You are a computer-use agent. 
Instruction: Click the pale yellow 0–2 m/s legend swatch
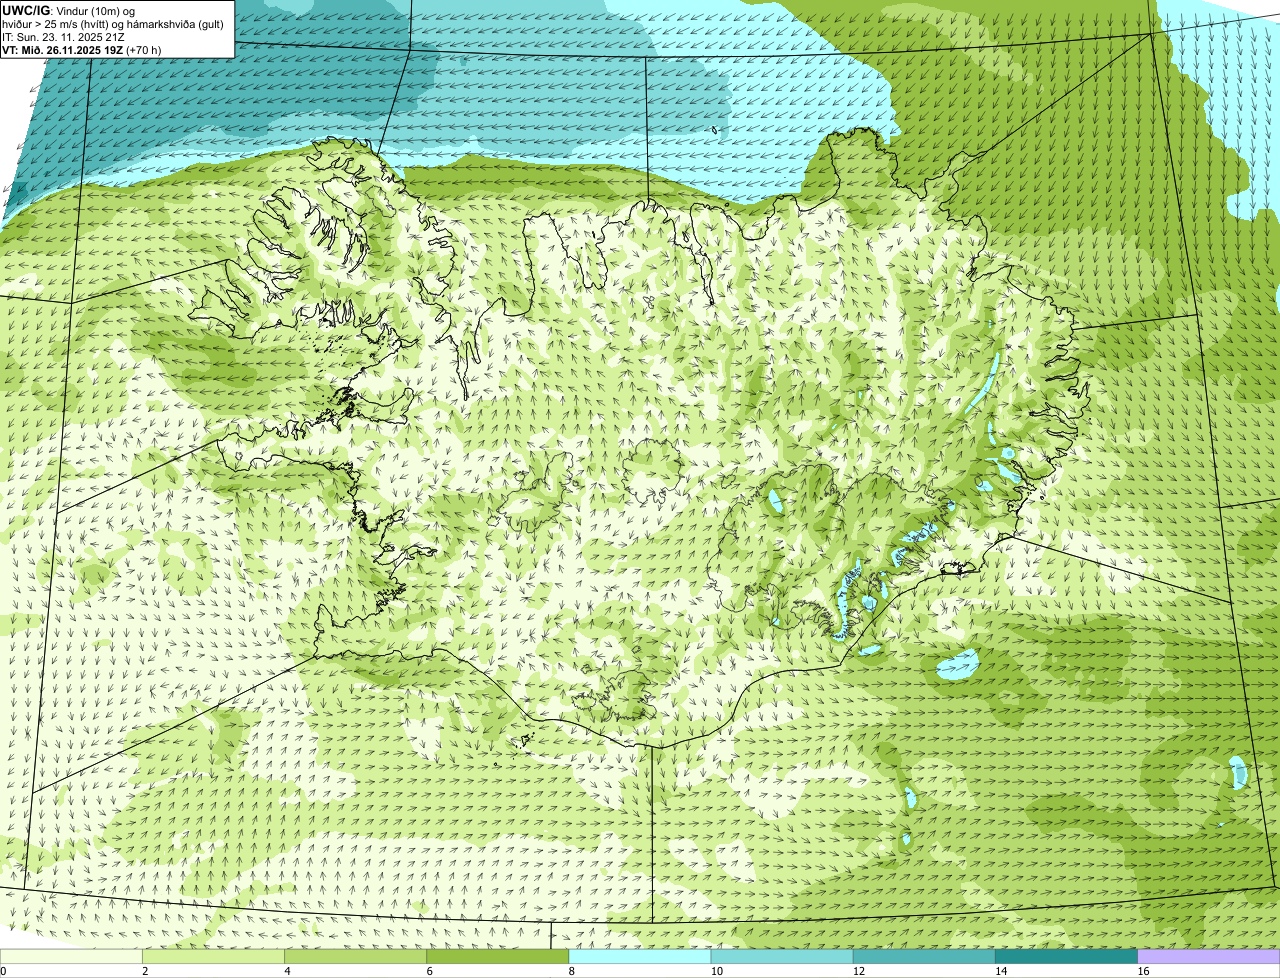[72, 957]
